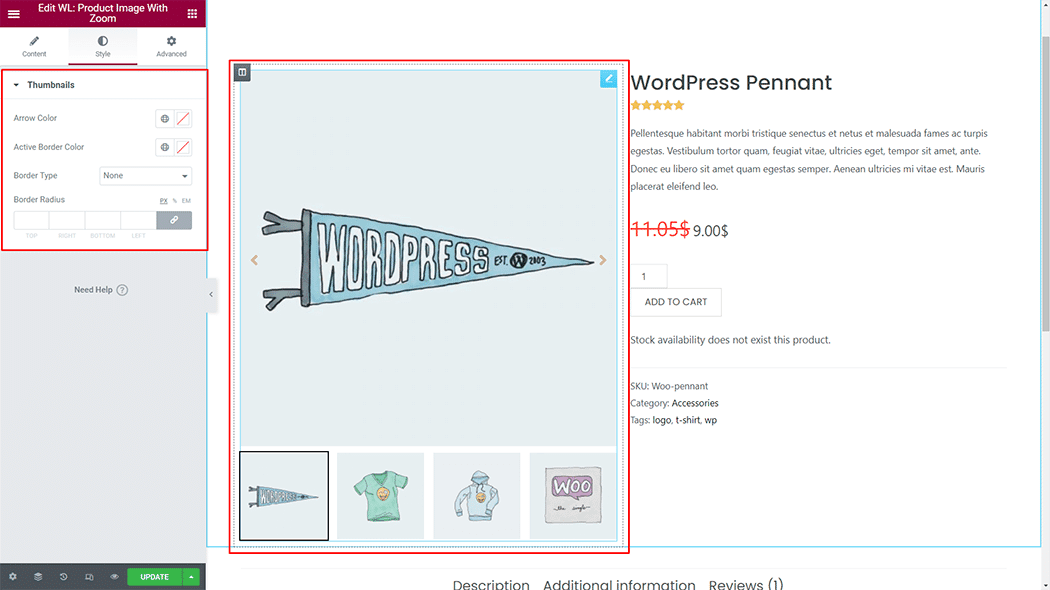The image size is (1050, 590).
Task: Open revision History clock icon
Action: click(x=63, y=576)
